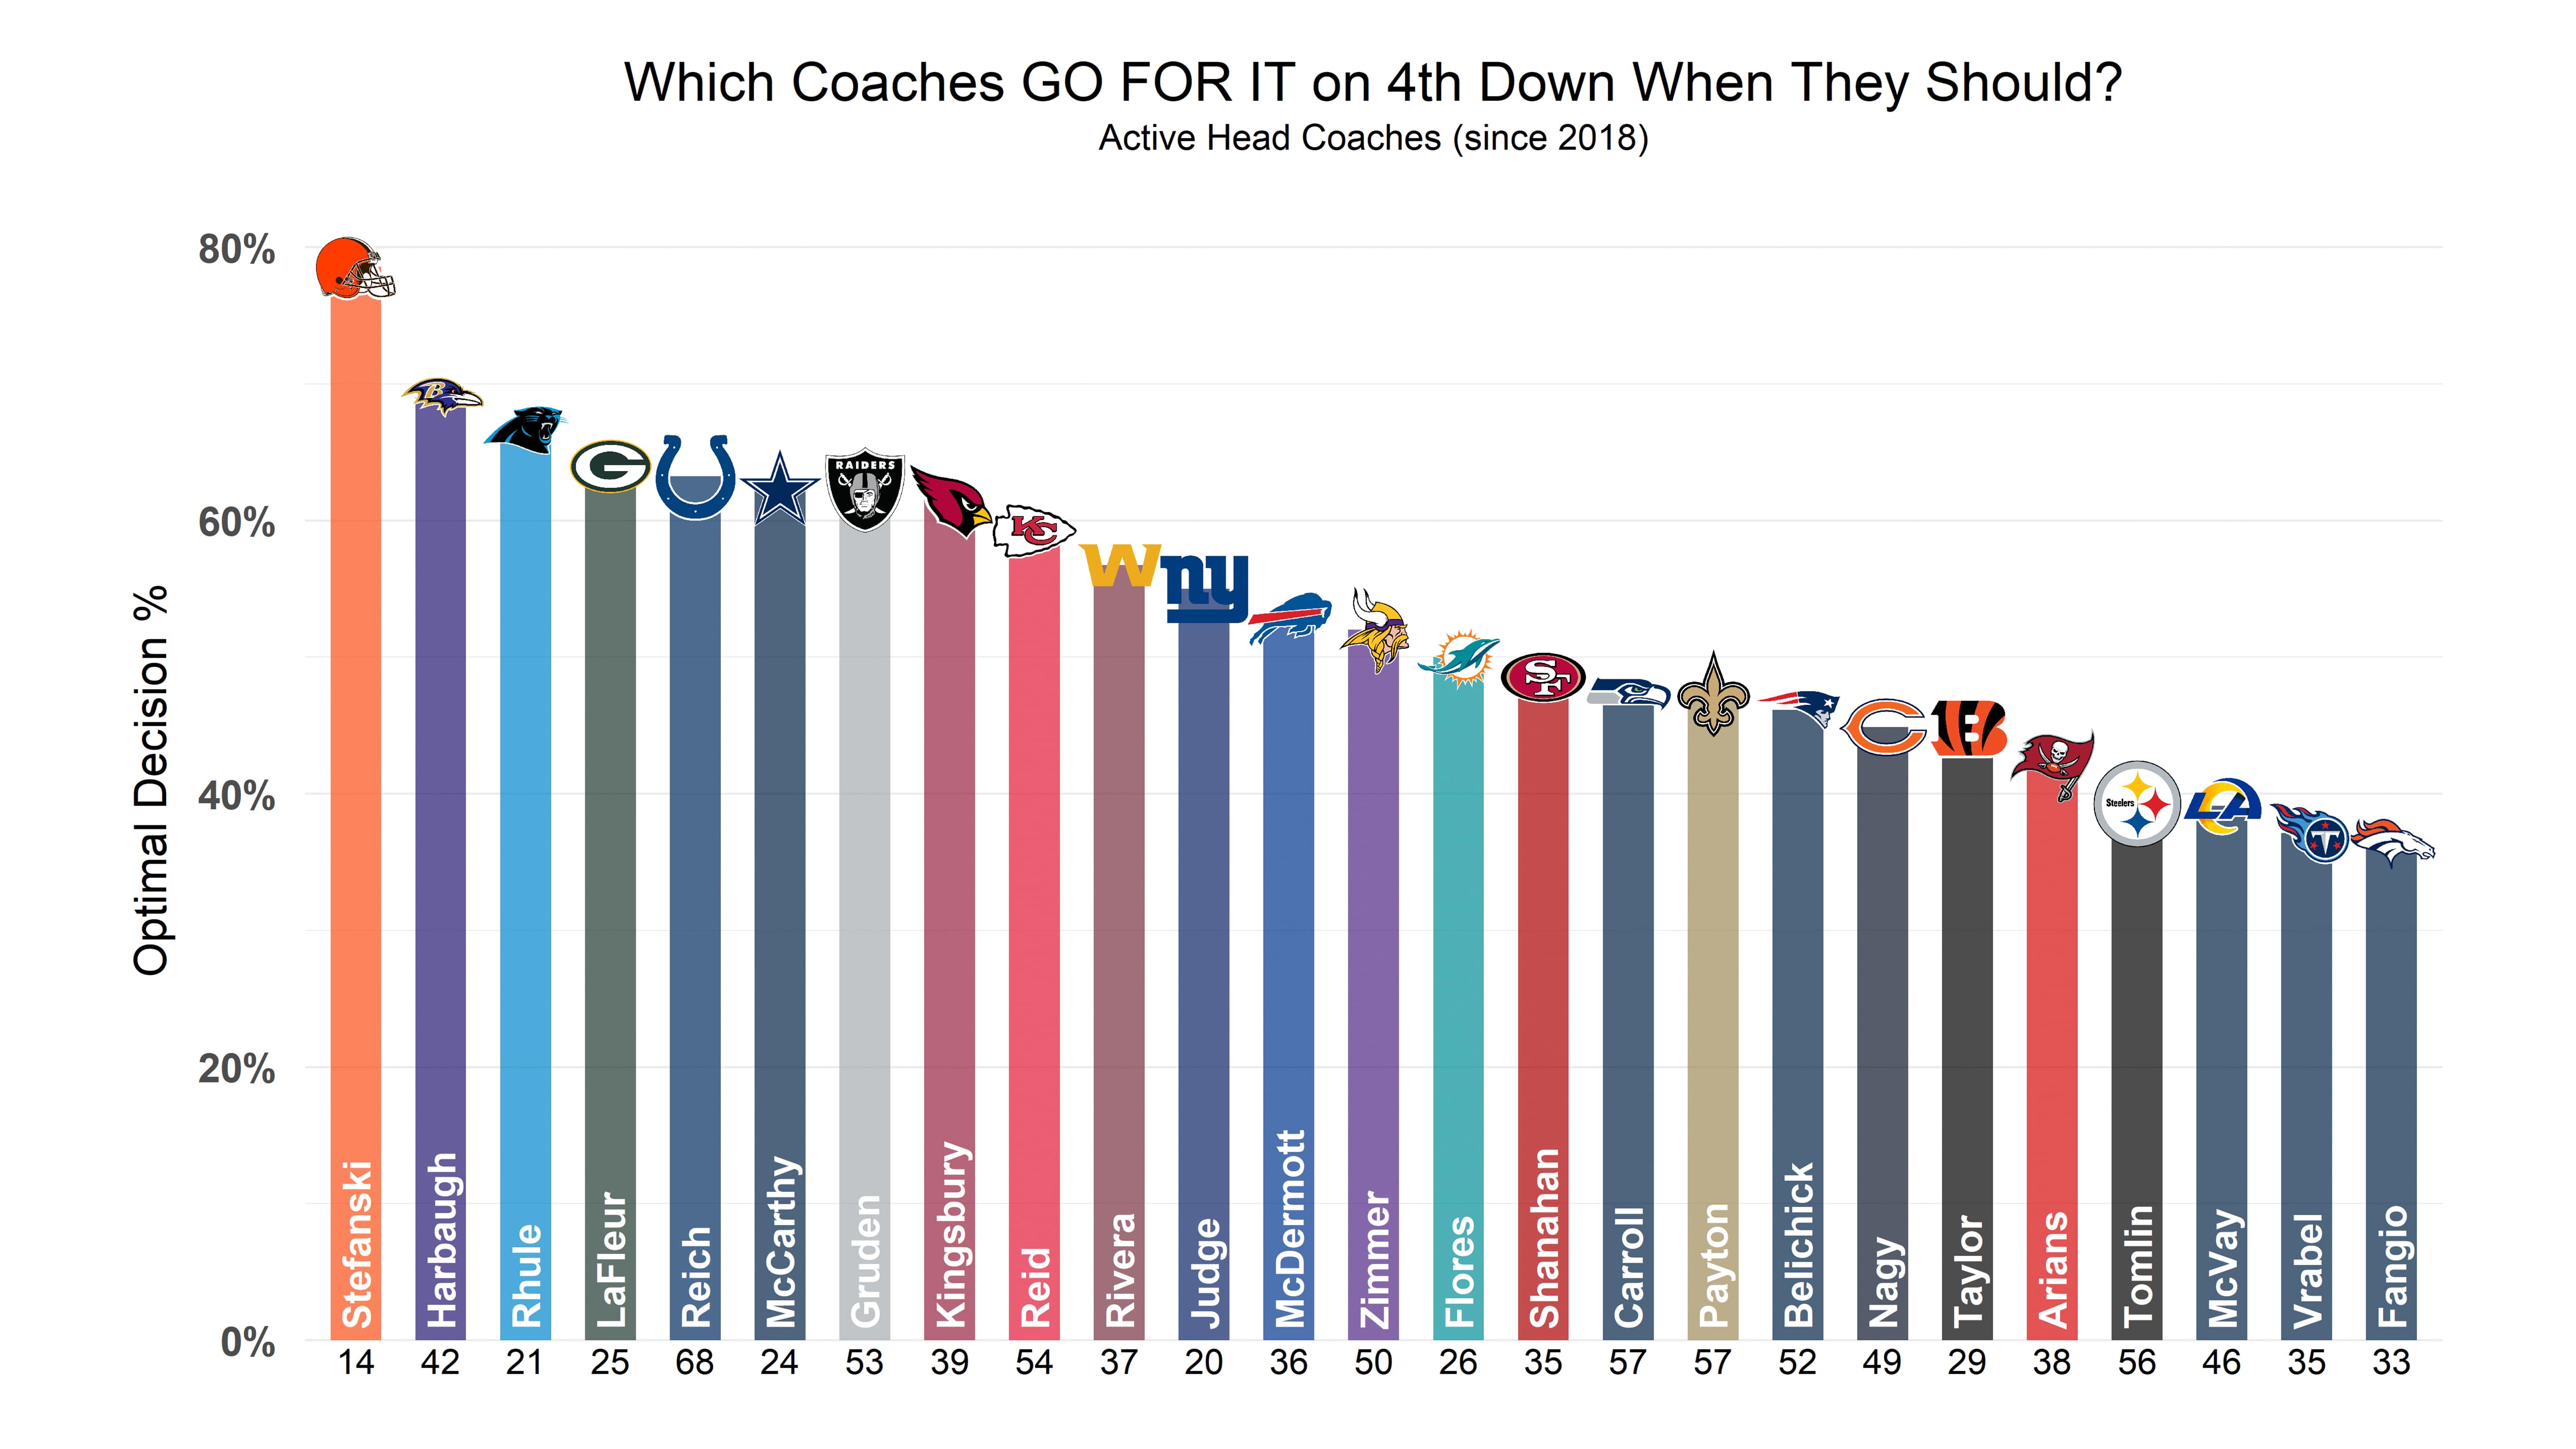The image size is (2576, 1449).
Task: Select the Kansas City Chiefs arrowhead logo
Action: [1034, 530]
